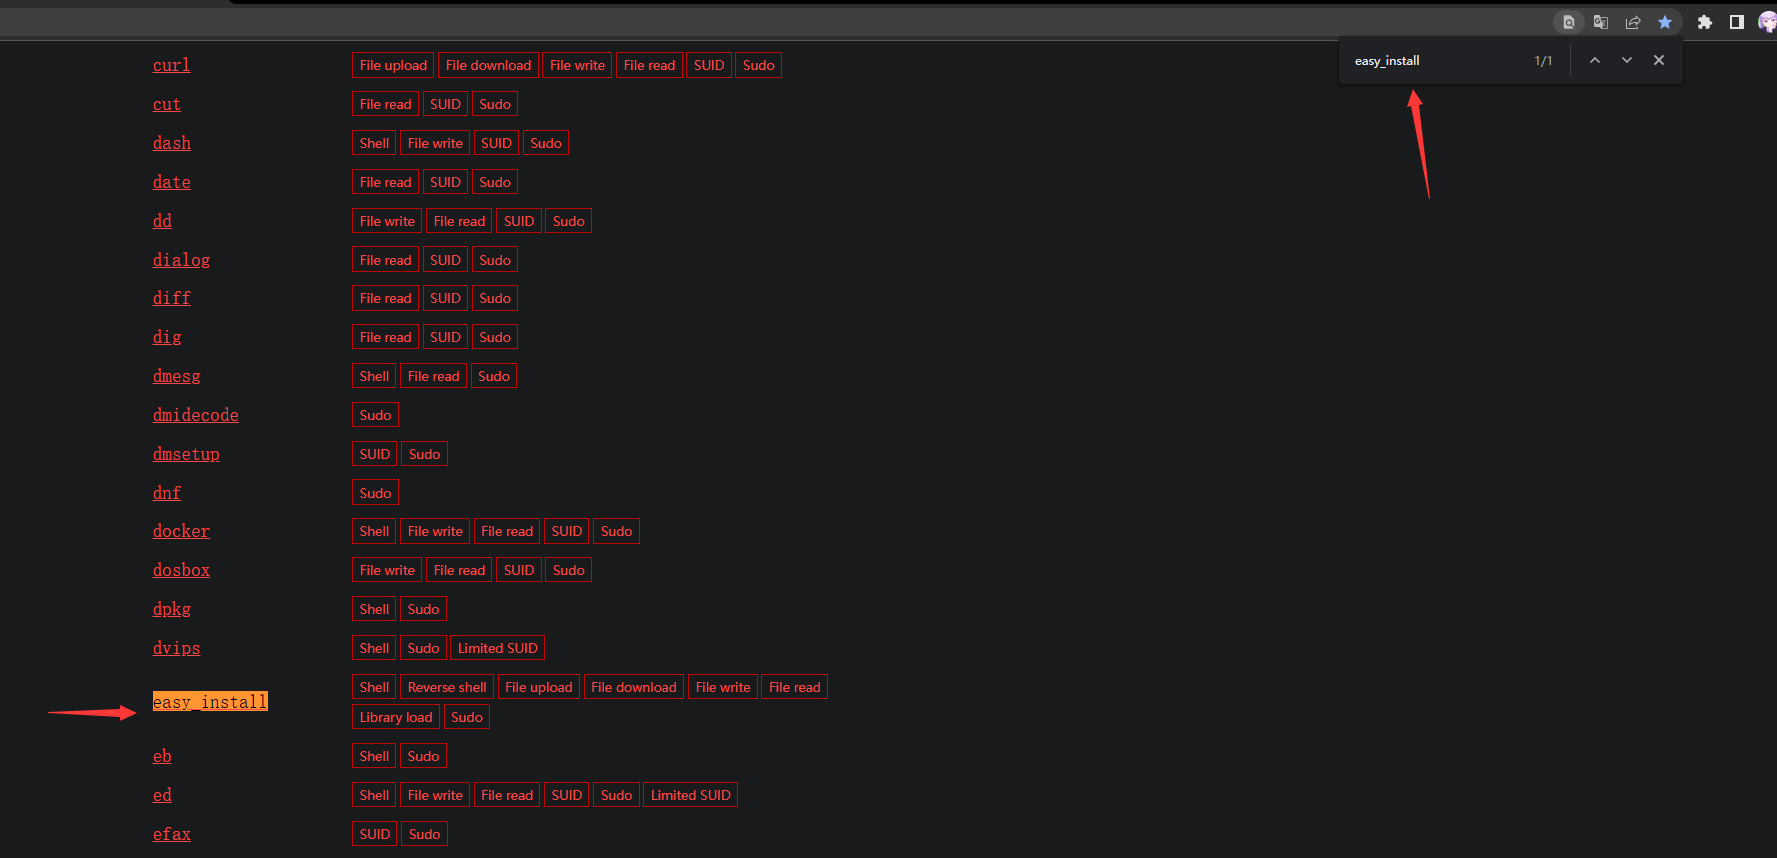The image size is (1777, 858).
Task: Click File write tag in ed row
Action: click(x=435, y=795)
